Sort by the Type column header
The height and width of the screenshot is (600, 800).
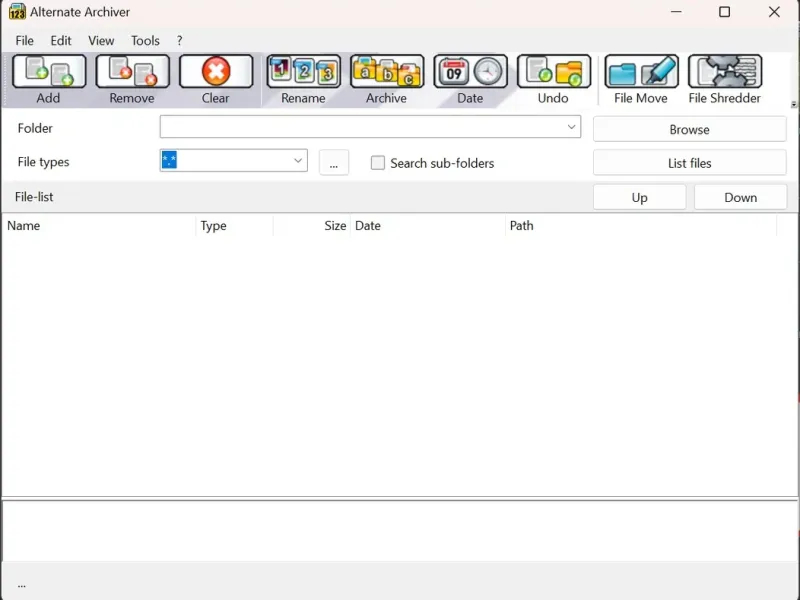pyautogui.click(x=235, y=226)
